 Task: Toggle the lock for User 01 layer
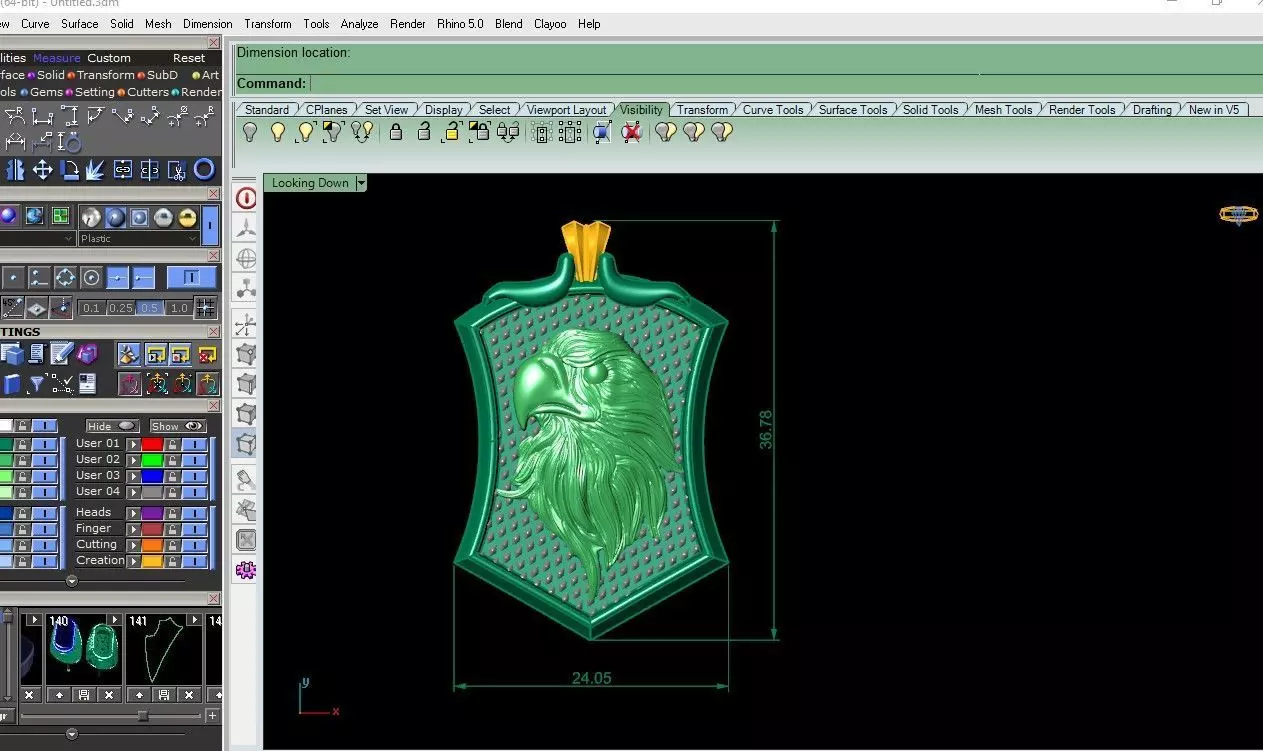tap(173, 444)
